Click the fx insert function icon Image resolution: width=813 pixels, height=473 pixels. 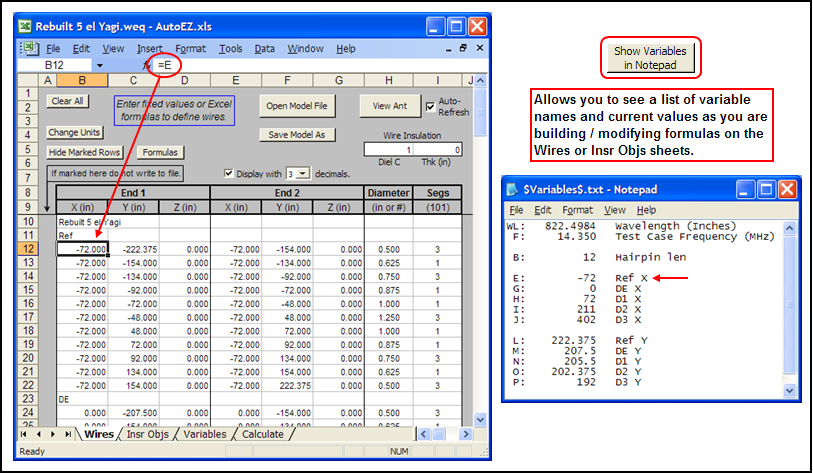coord(146,65)
